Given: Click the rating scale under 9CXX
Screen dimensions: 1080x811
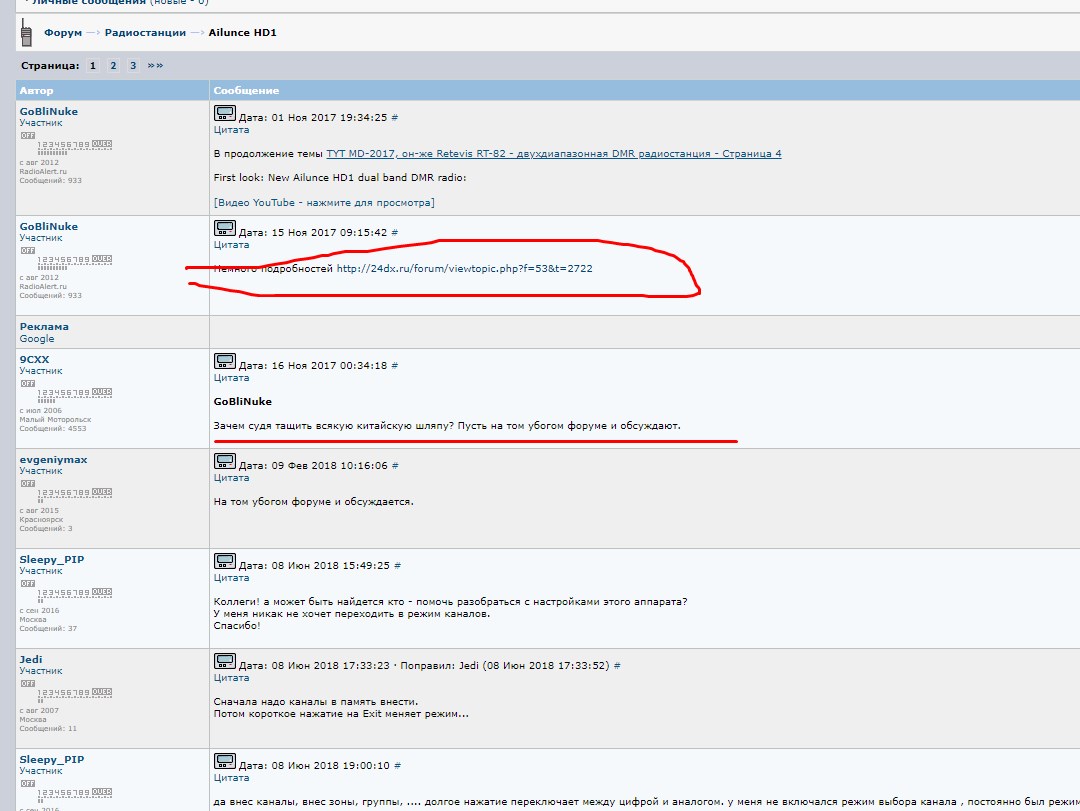Looking at the screenshot, I should (x=74, y=395).
